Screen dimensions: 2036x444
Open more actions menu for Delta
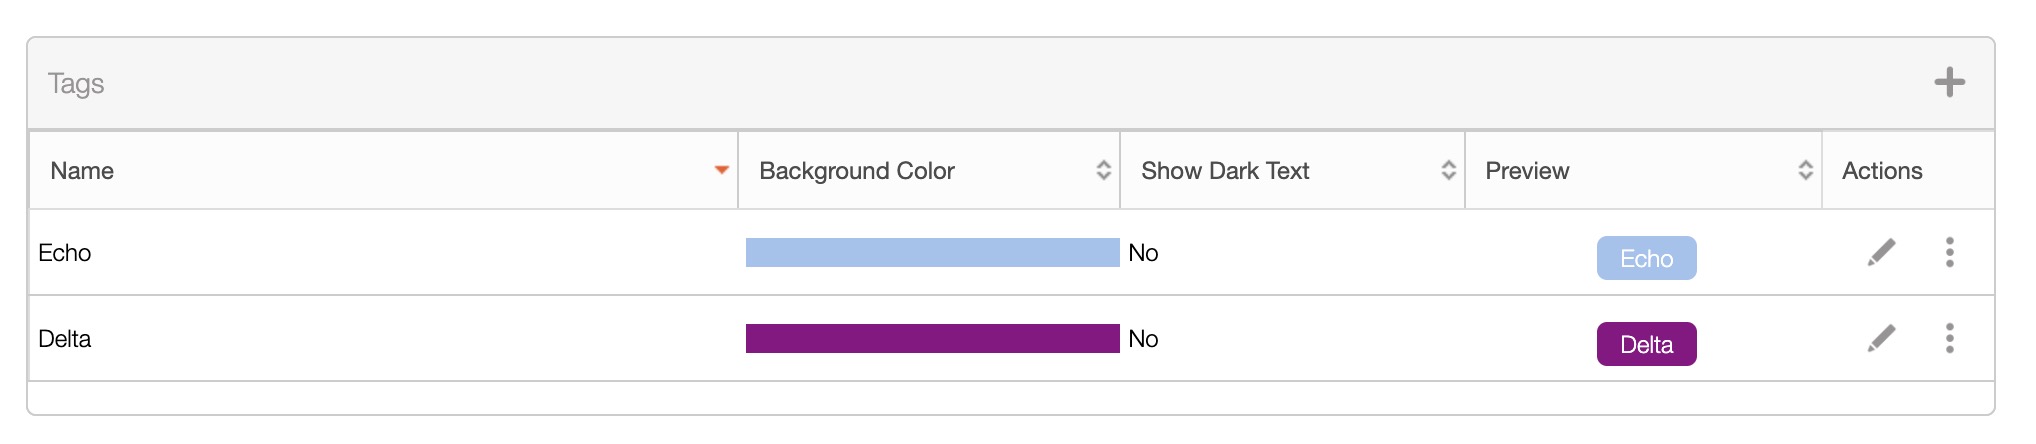point(1949,339)
